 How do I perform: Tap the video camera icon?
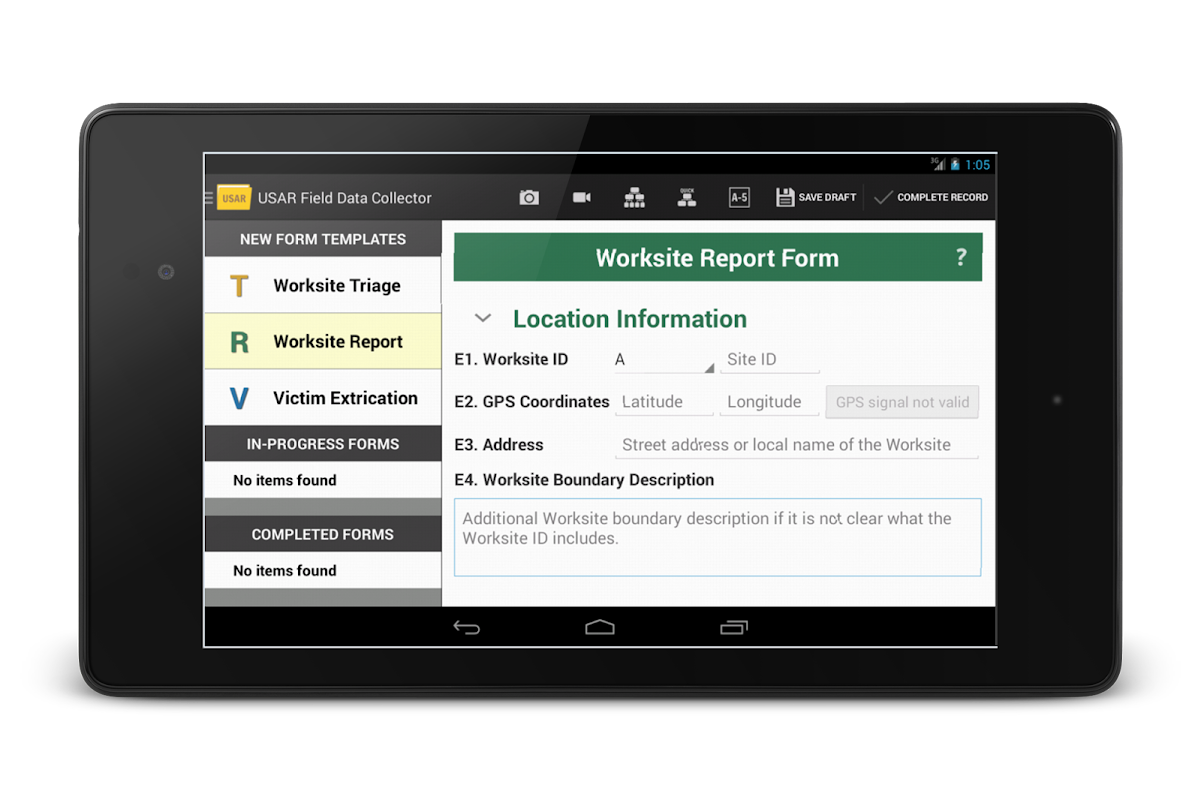582,198
